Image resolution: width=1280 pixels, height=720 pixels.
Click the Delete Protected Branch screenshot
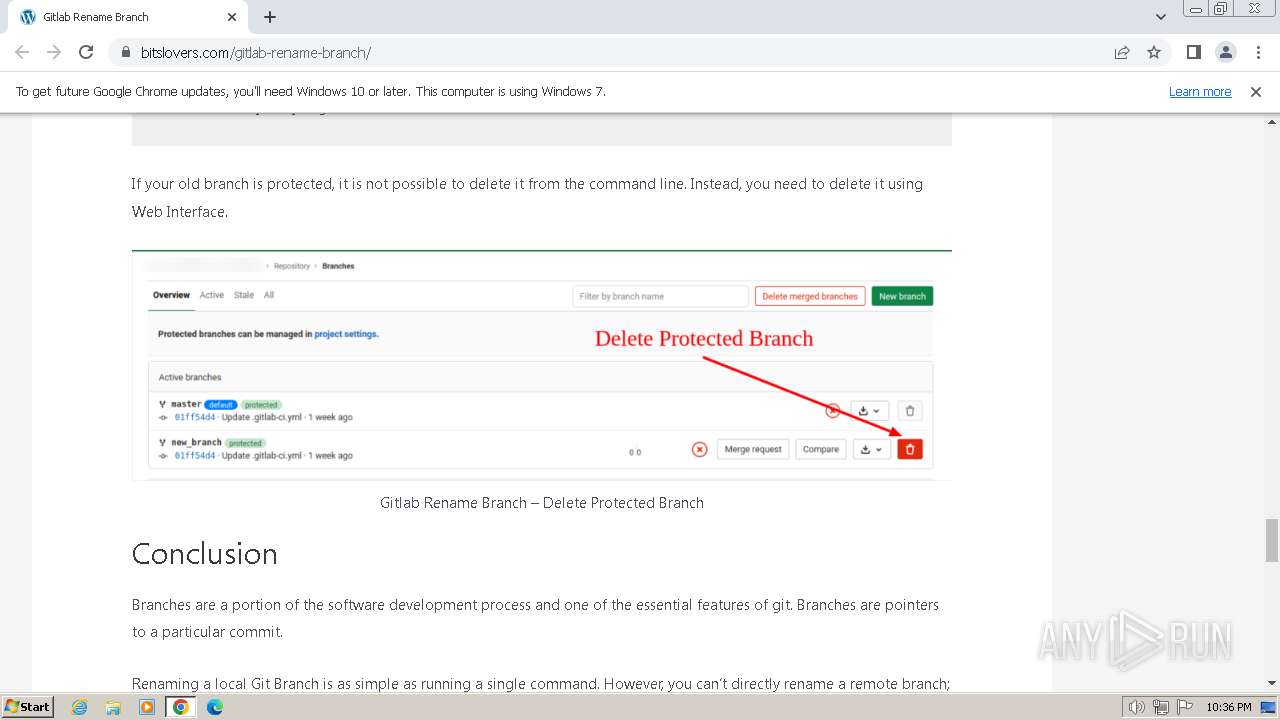pos(541,365)
